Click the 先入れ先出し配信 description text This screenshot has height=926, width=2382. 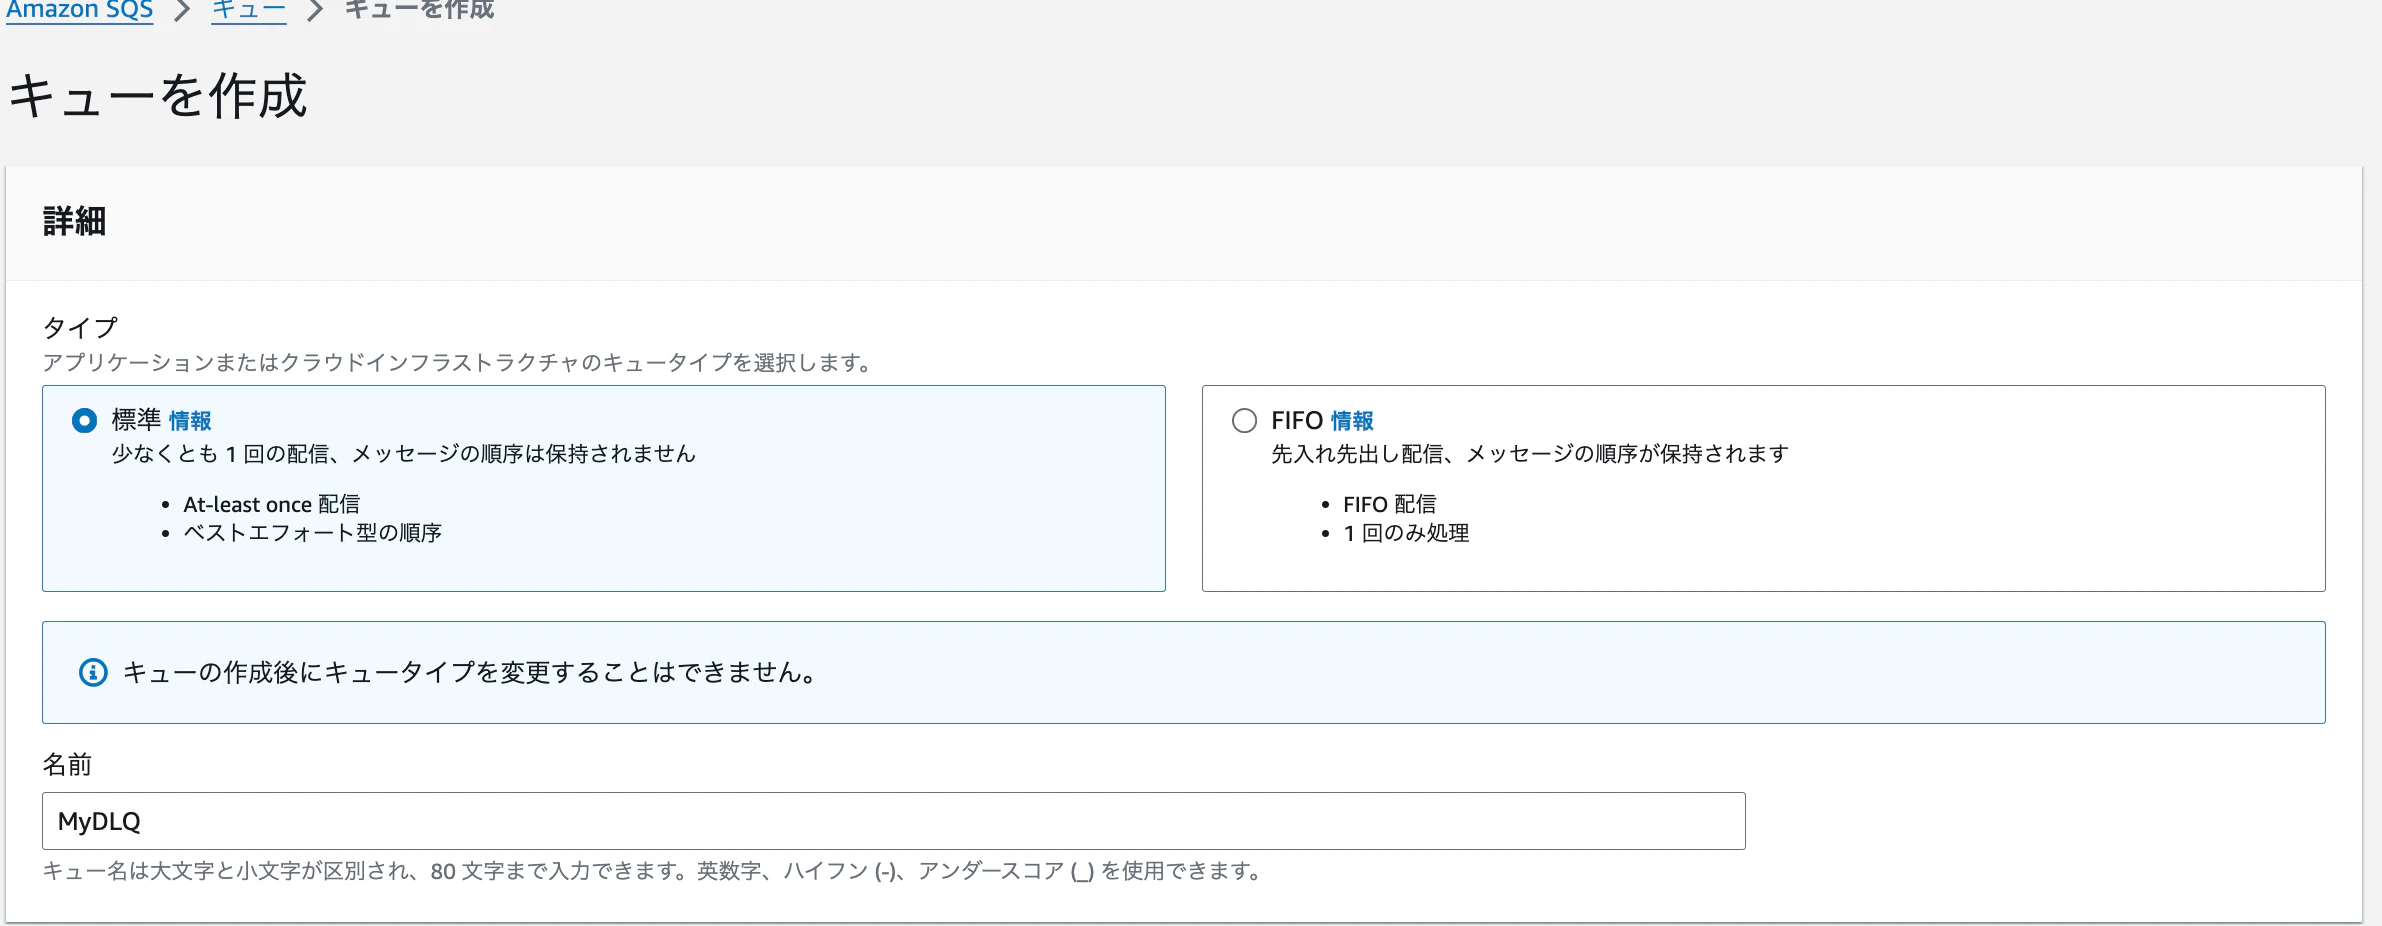click(1530, 454)
